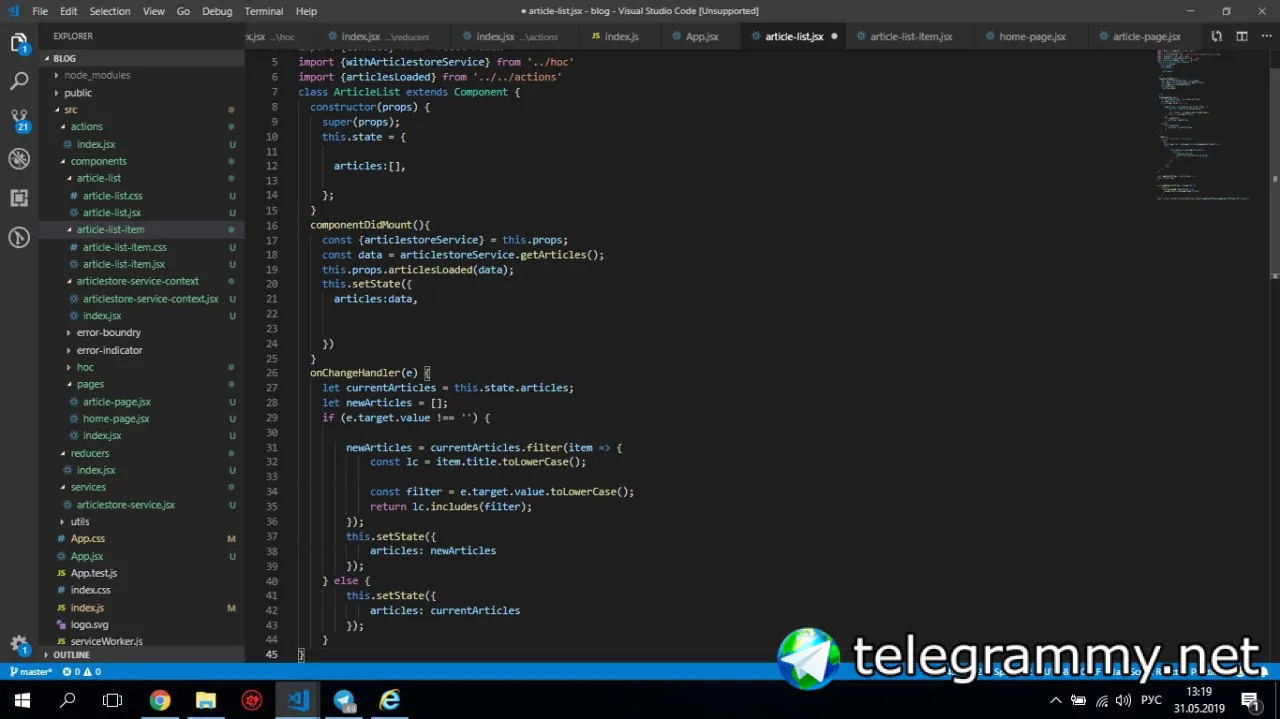1280x719 pixels.
Task: Open the Selection menu
Action: [x=110, y=11]
